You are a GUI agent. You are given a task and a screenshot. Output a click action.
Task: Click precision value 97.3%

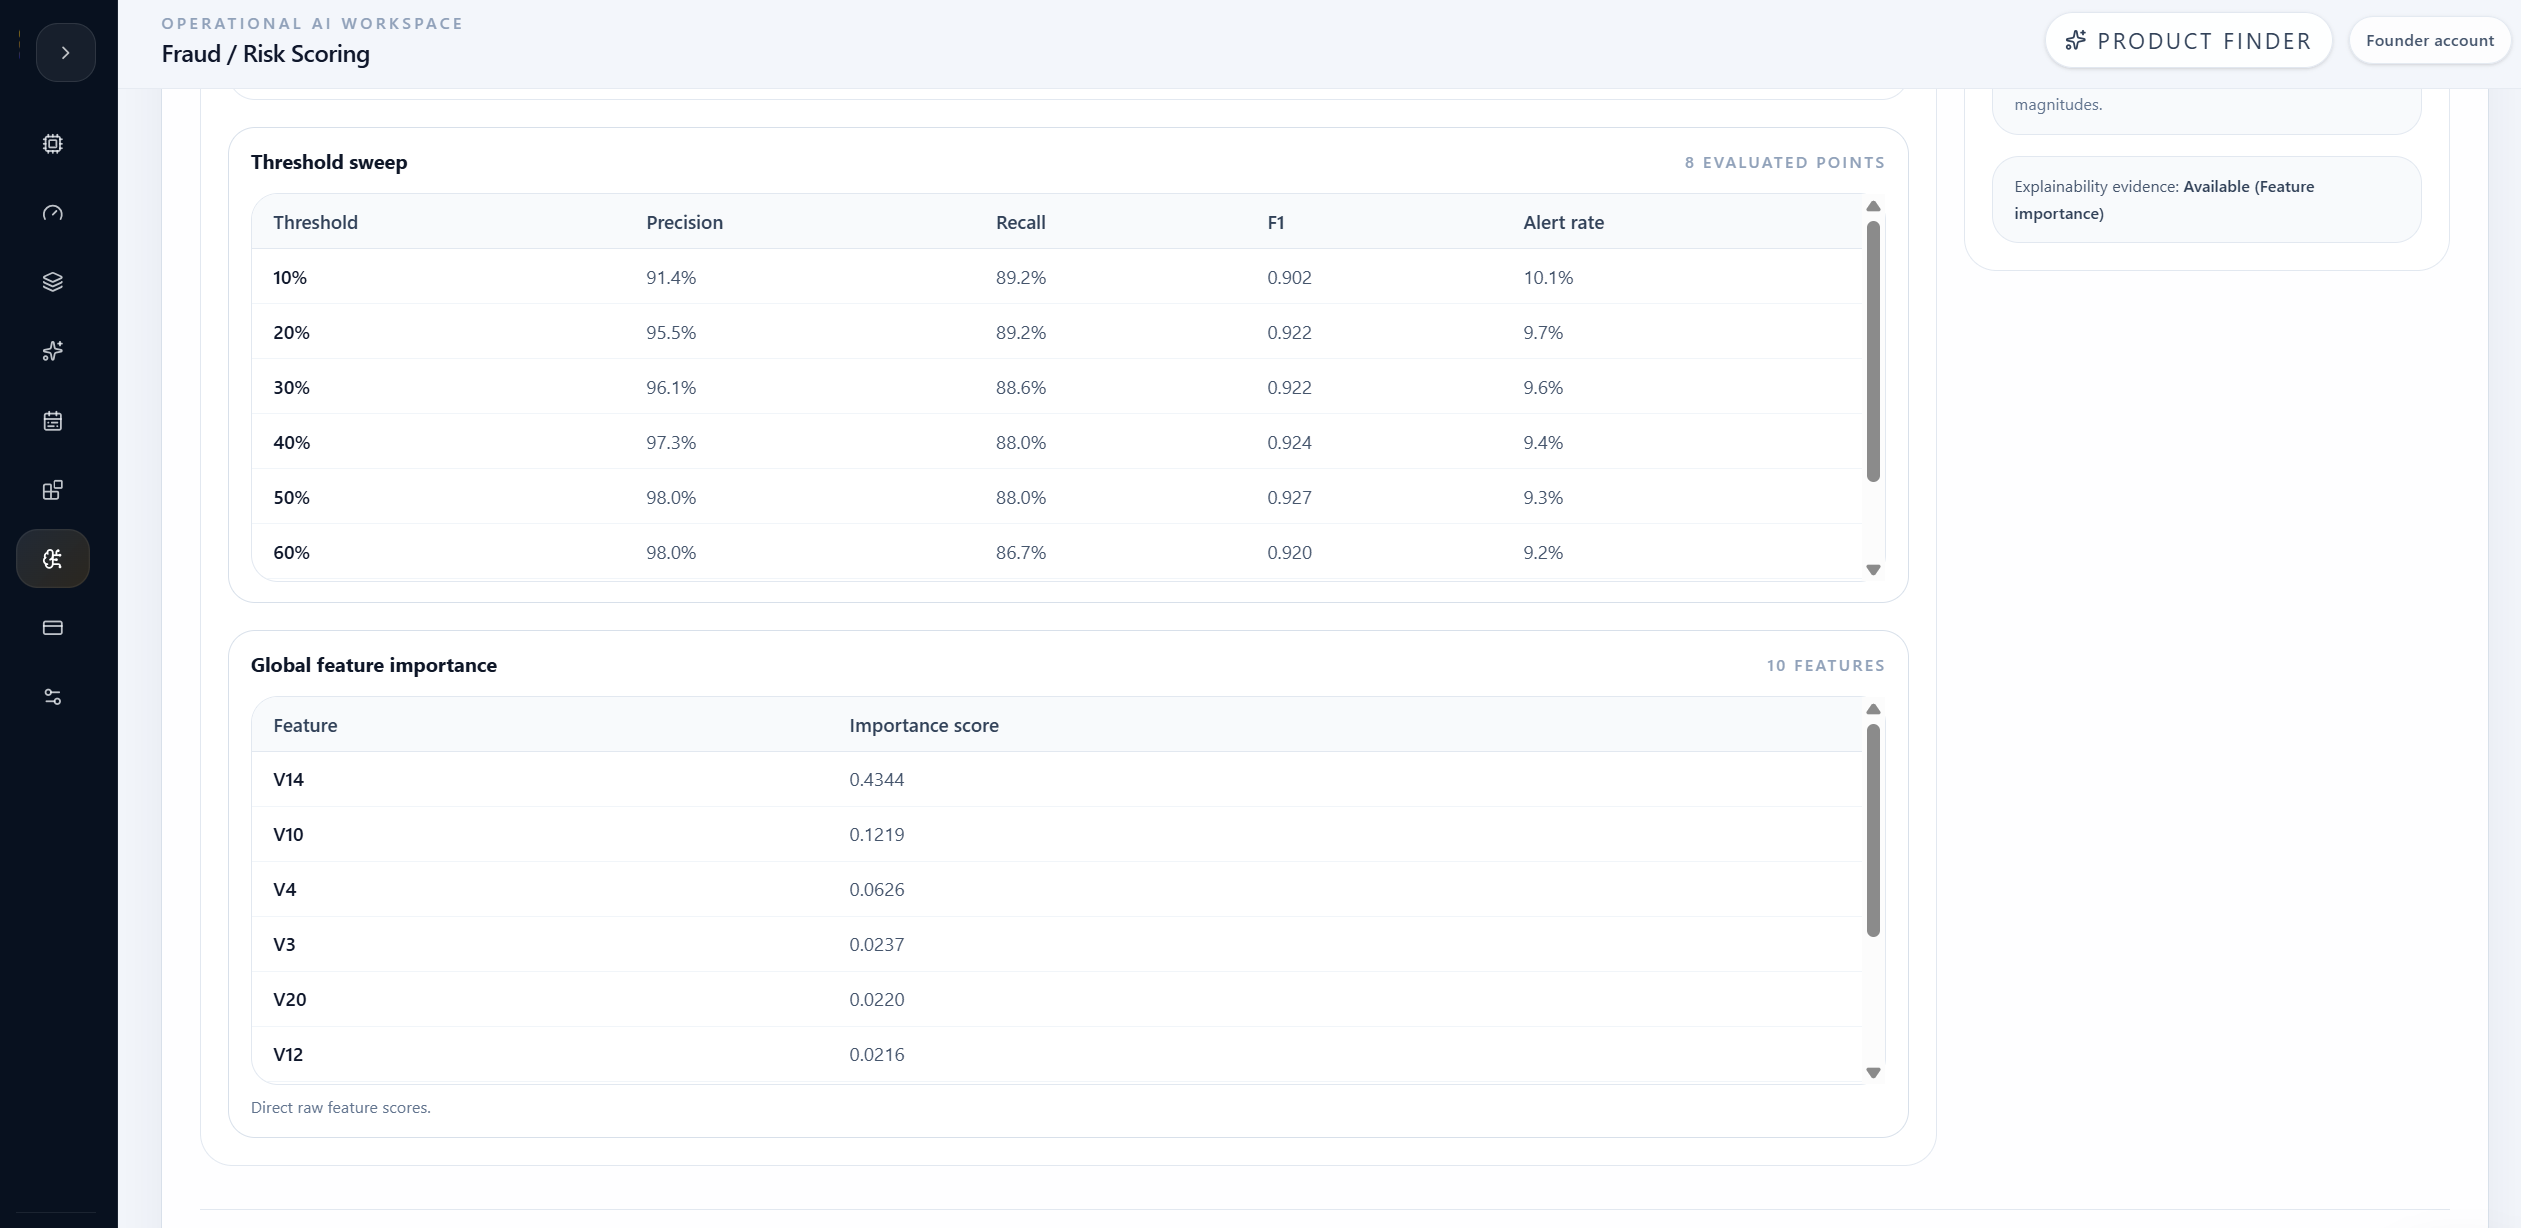(x=671, y=442)
